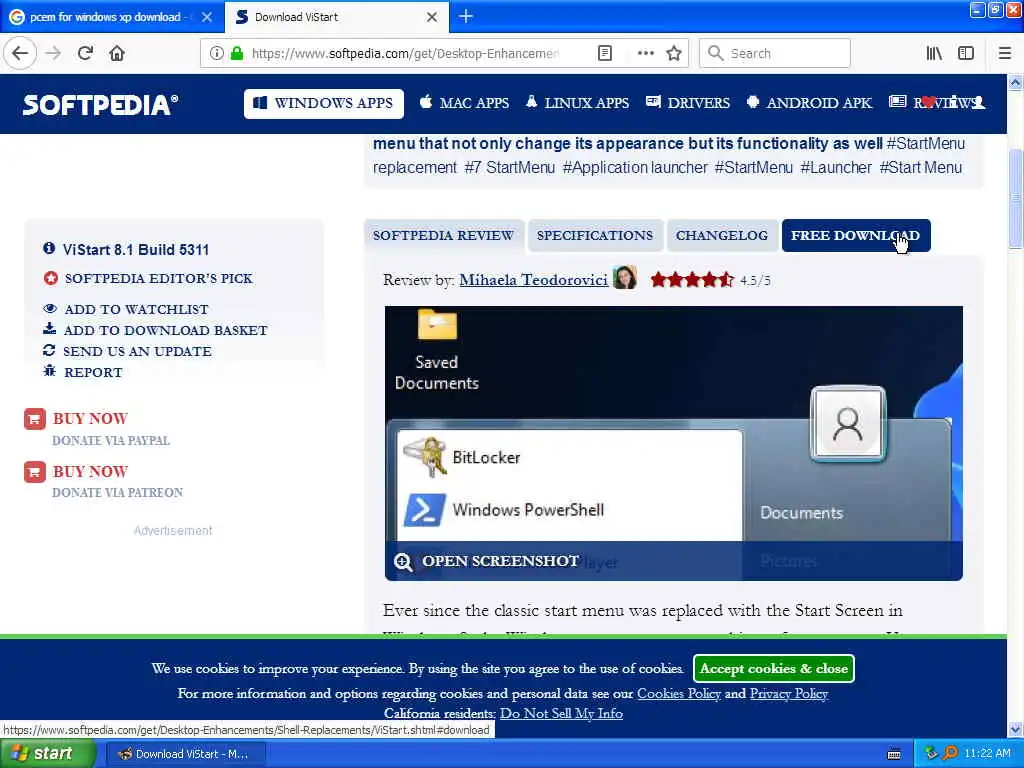The height and width of the screenshot is (768, 1024).
Task: Open Mac Apps section
Action: click(x=464, y=103)
